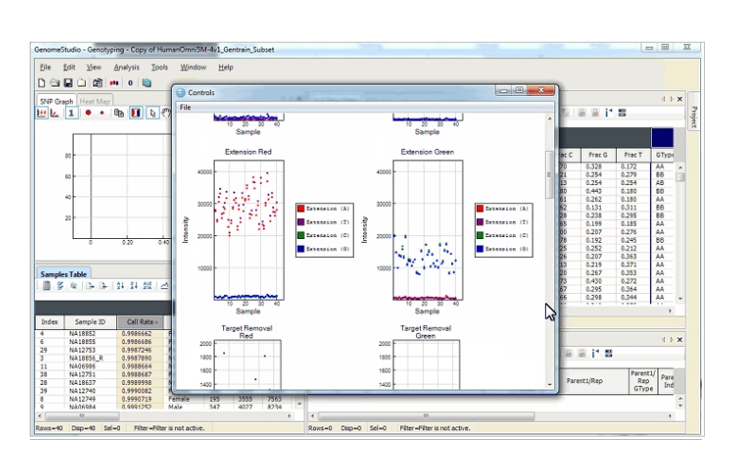Toggle the boxed number 1 button in SNP toolbar
The width and height of the screenshot is (736, 475).
coord(72,113)
